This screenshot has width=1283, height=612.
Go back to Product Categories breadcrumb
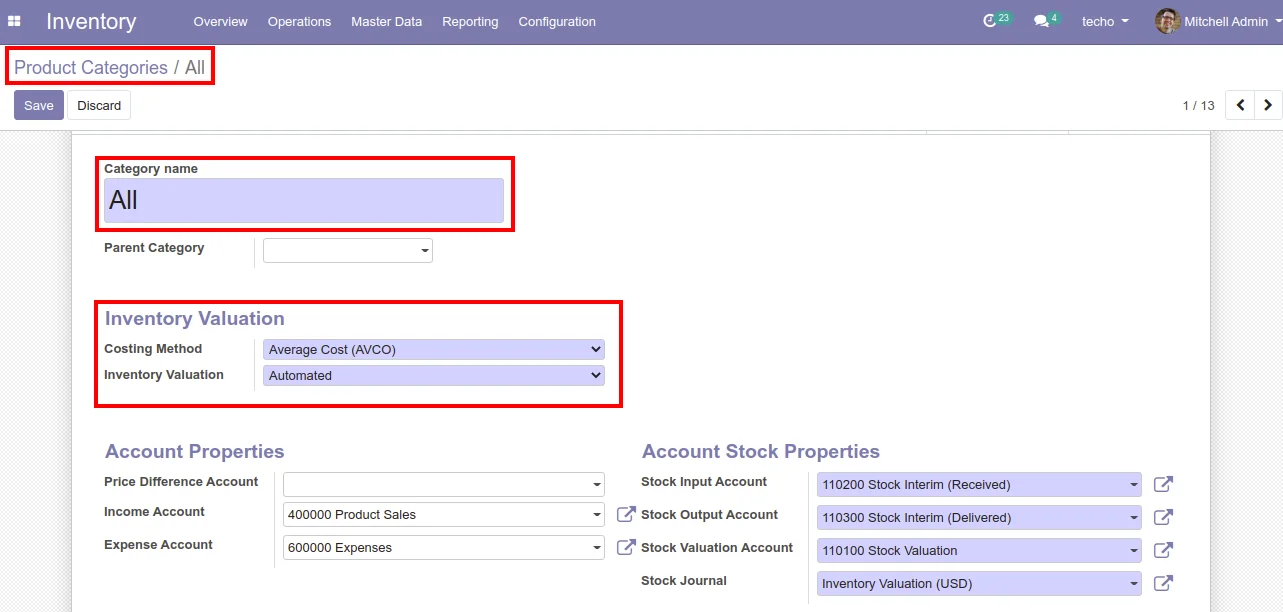[x=91, y=67]
